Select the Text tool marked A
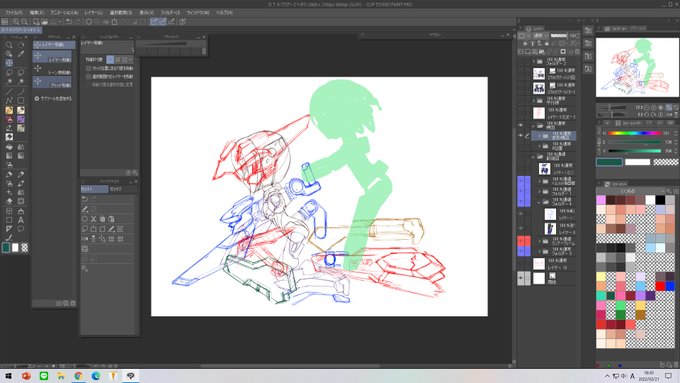680x383 pixels. [x=20, y=220]
